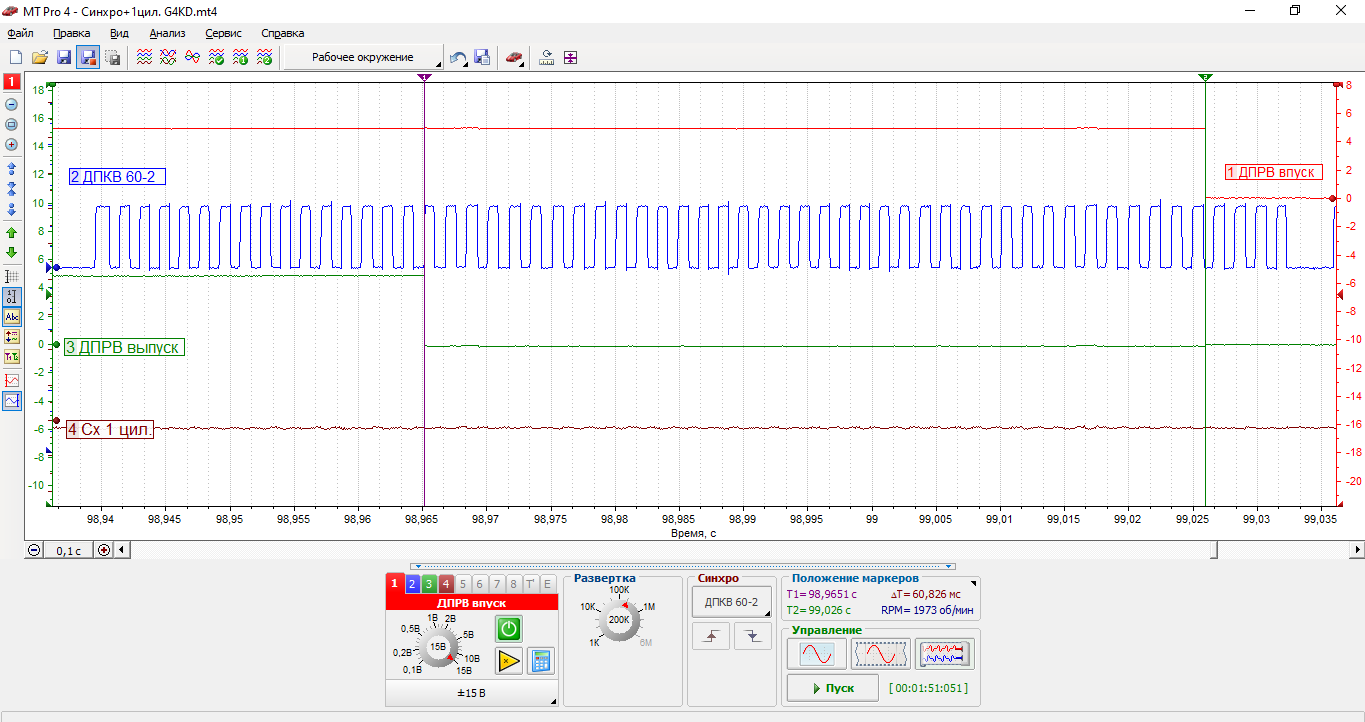Viewport: 1365px width, 722px height.
Task: Toggle the green channel power button
Action: point(509,629)
